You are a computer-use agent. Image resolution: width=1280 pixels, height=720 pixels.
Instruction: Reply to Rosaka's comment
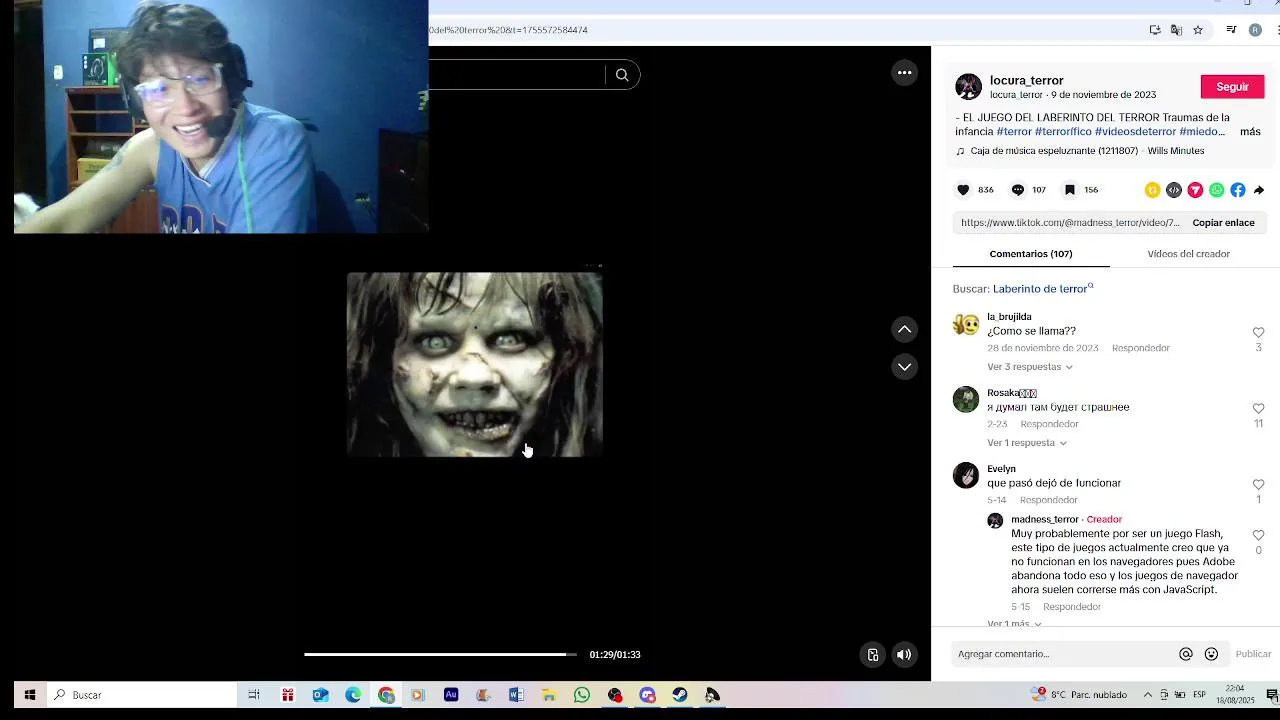point(1049,424)
